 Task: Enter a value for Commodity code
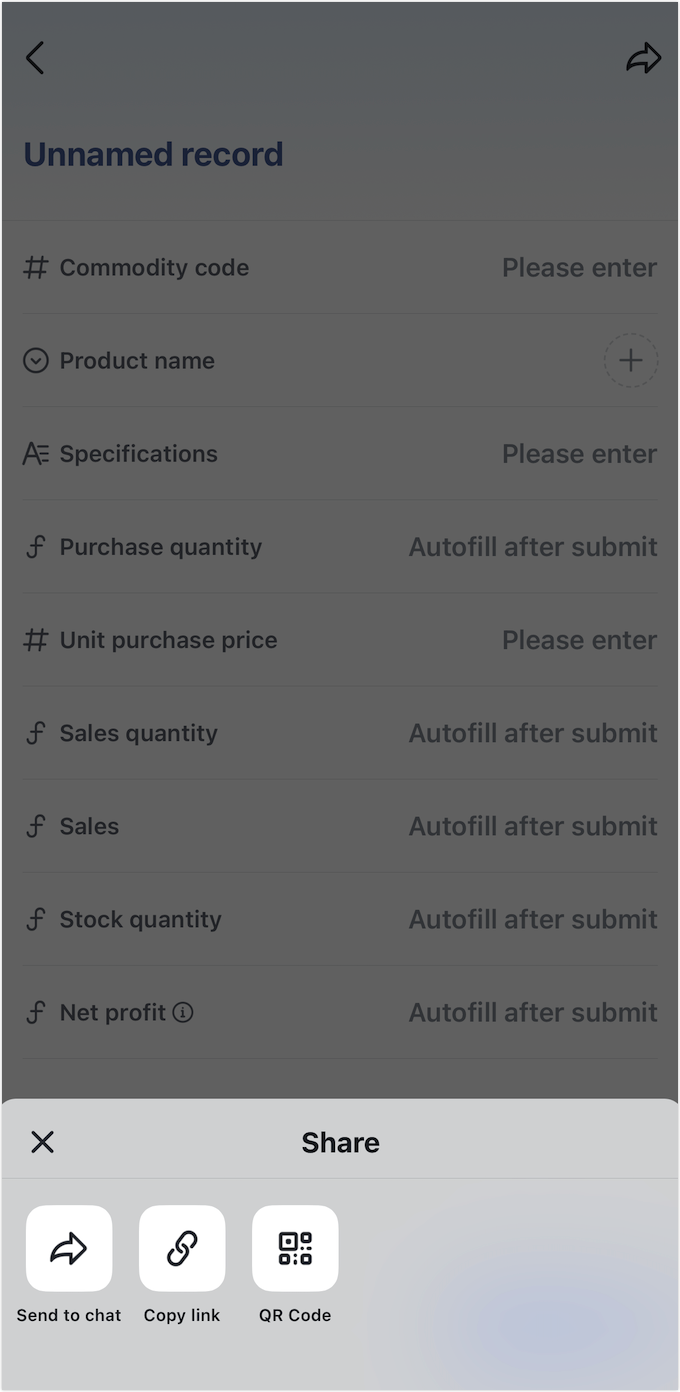[x=579, y=267]
